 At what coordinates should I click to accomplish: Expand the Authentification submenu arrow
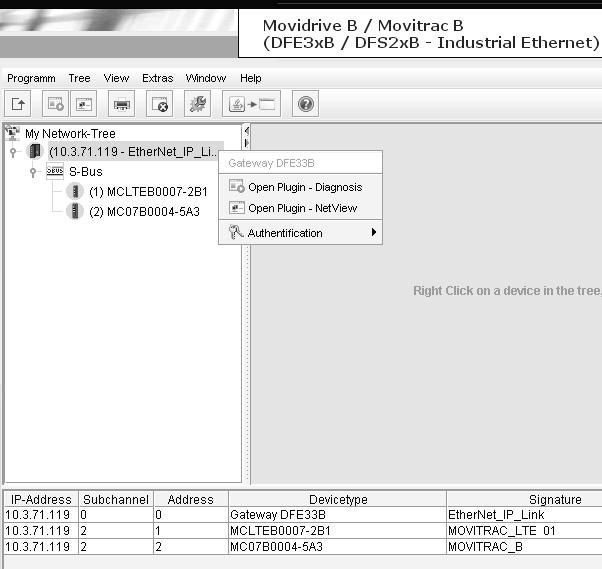coord(374,232)
